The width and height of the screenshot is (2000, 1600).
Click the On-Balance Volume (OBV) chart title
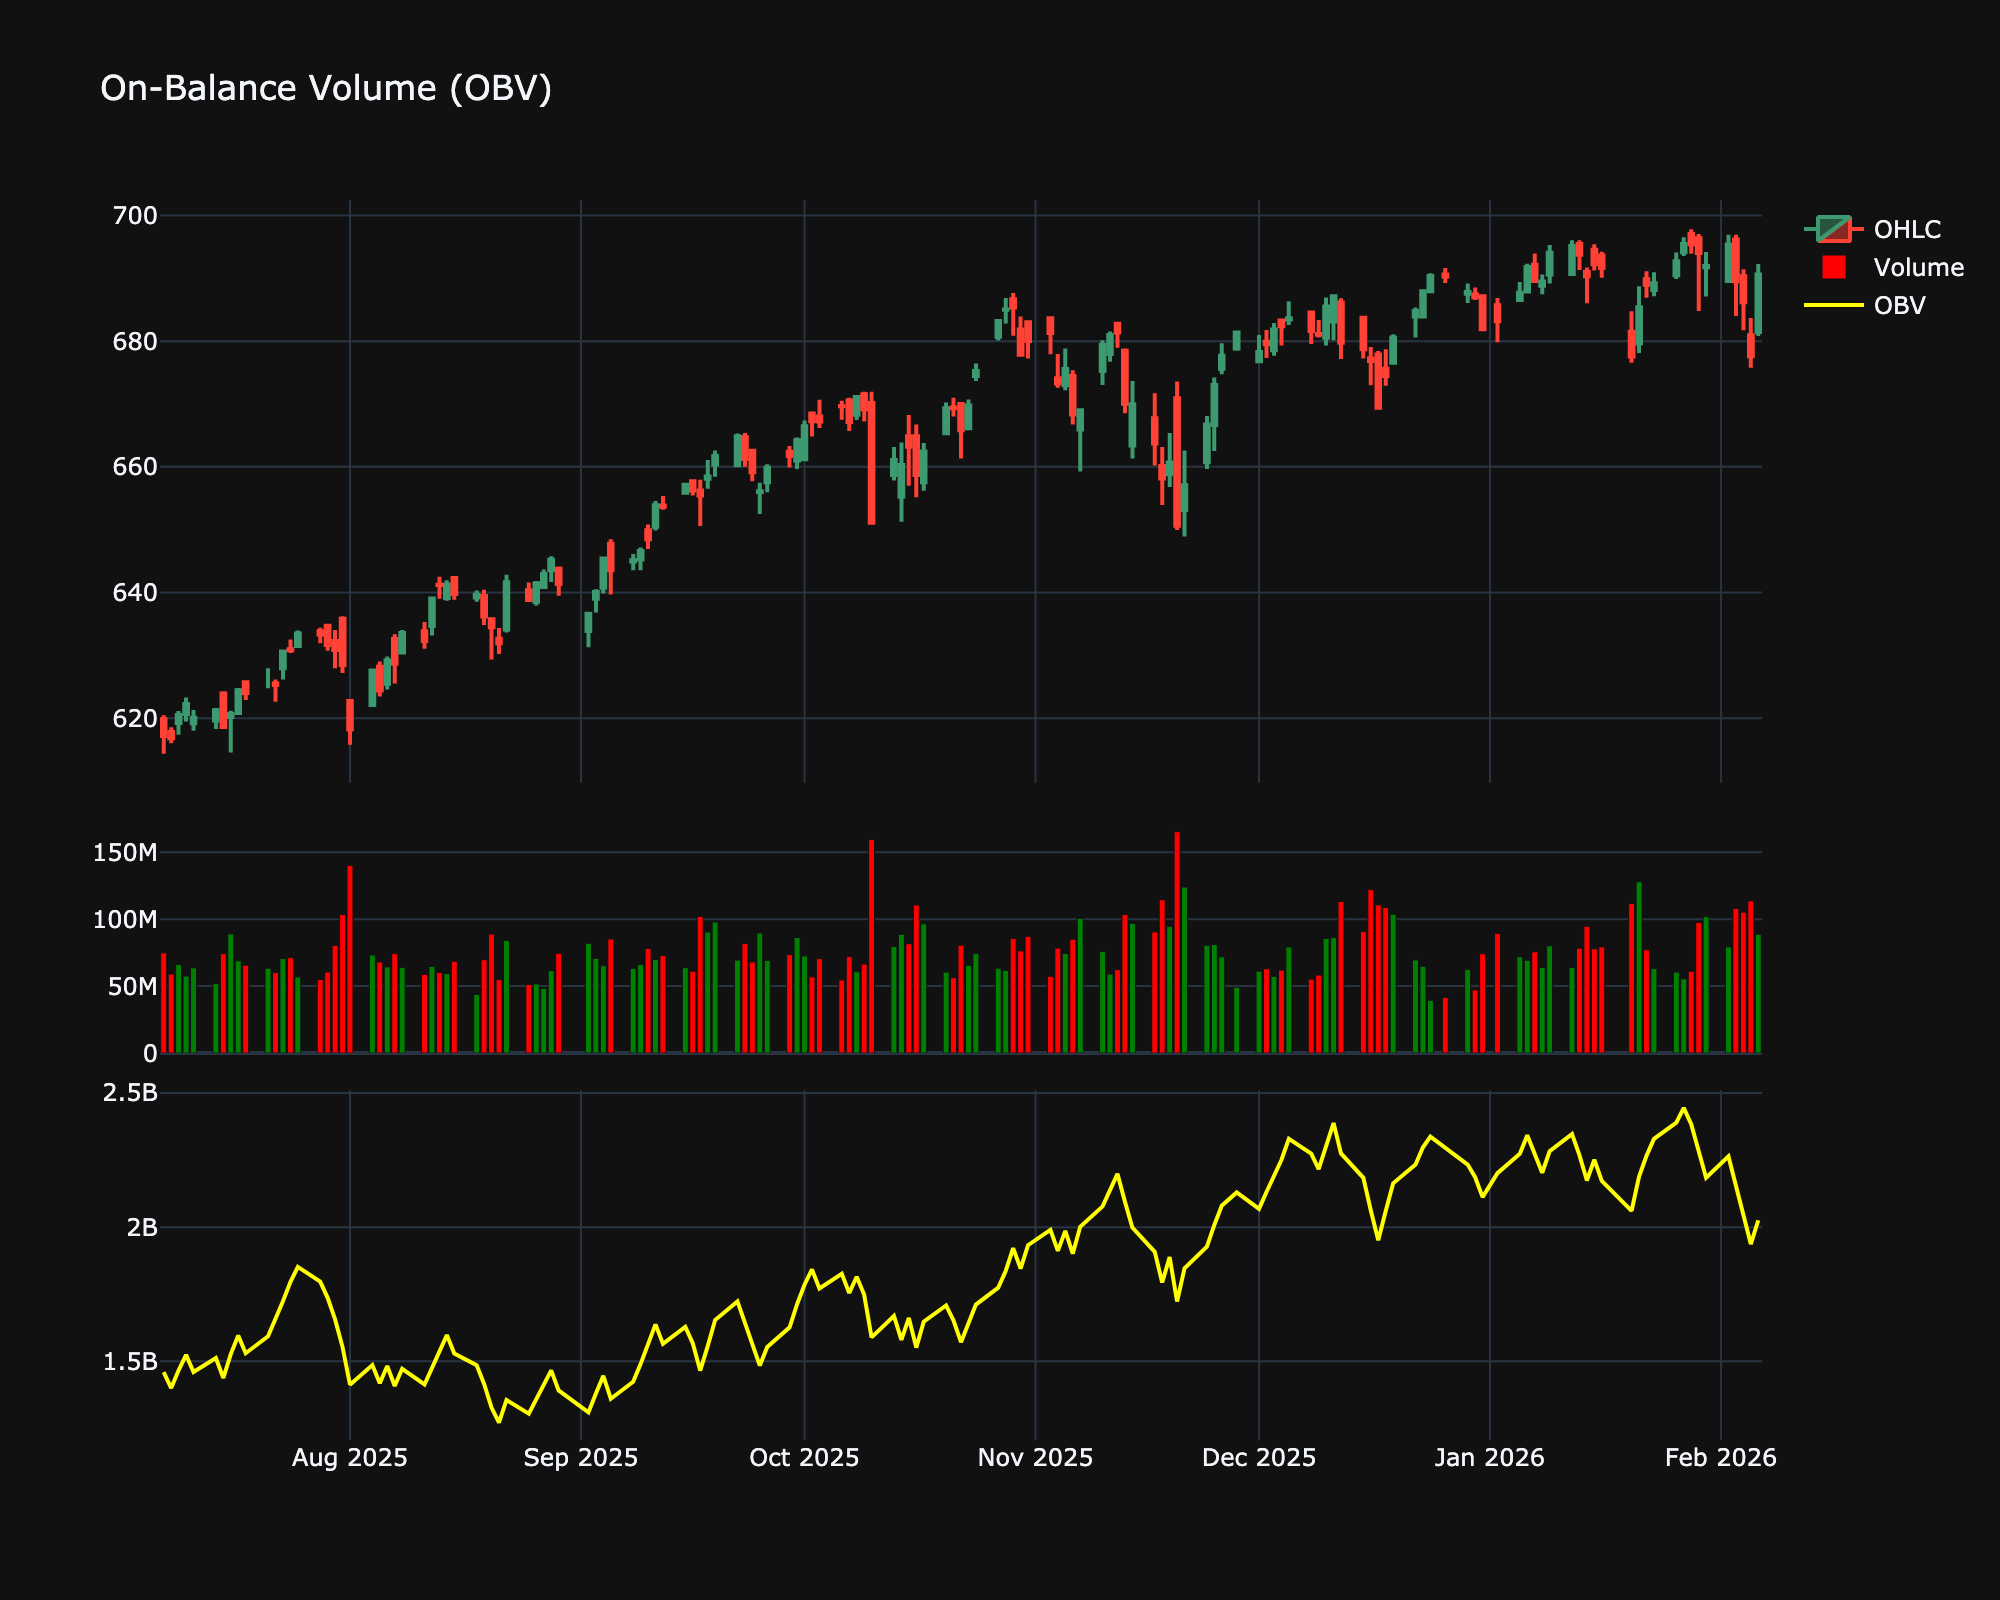coord(326,89)
